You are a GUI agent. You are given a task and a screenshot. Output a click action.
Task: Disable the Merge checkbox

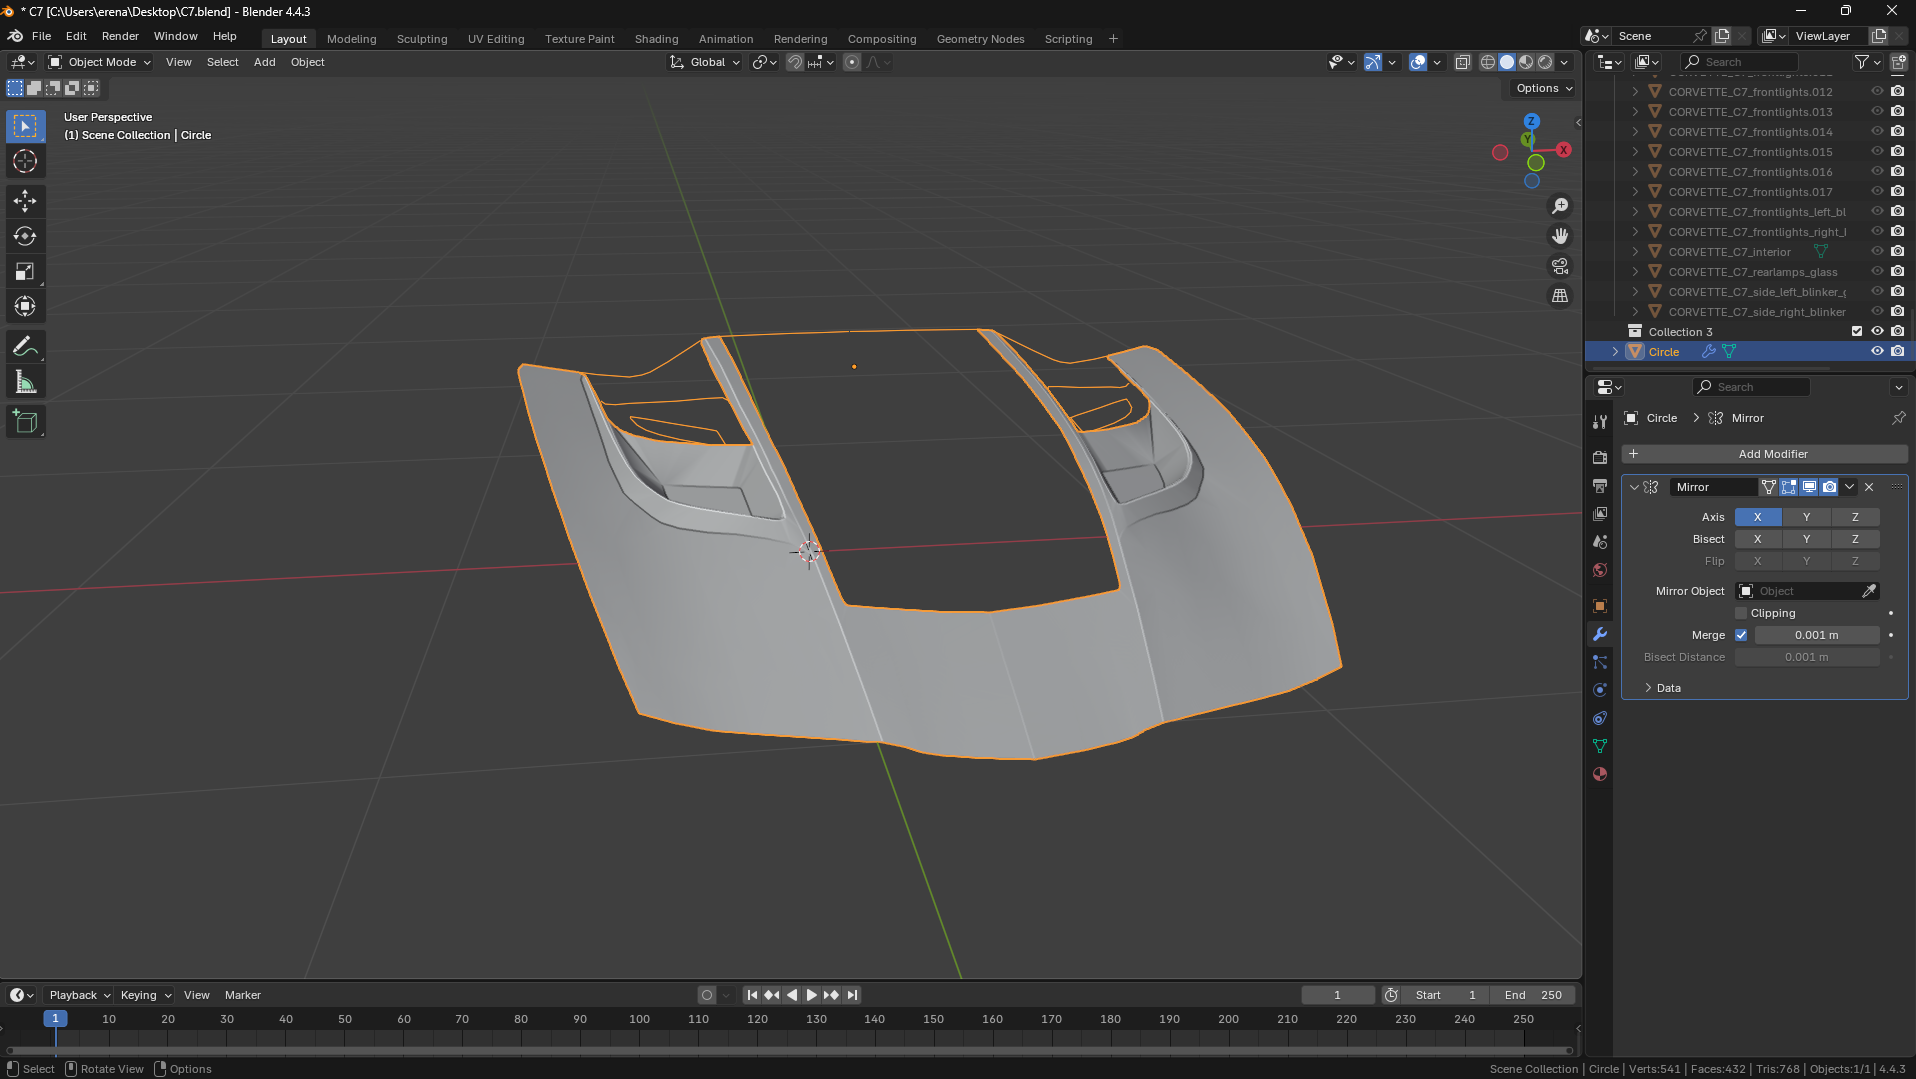(x=1741, y=635)
